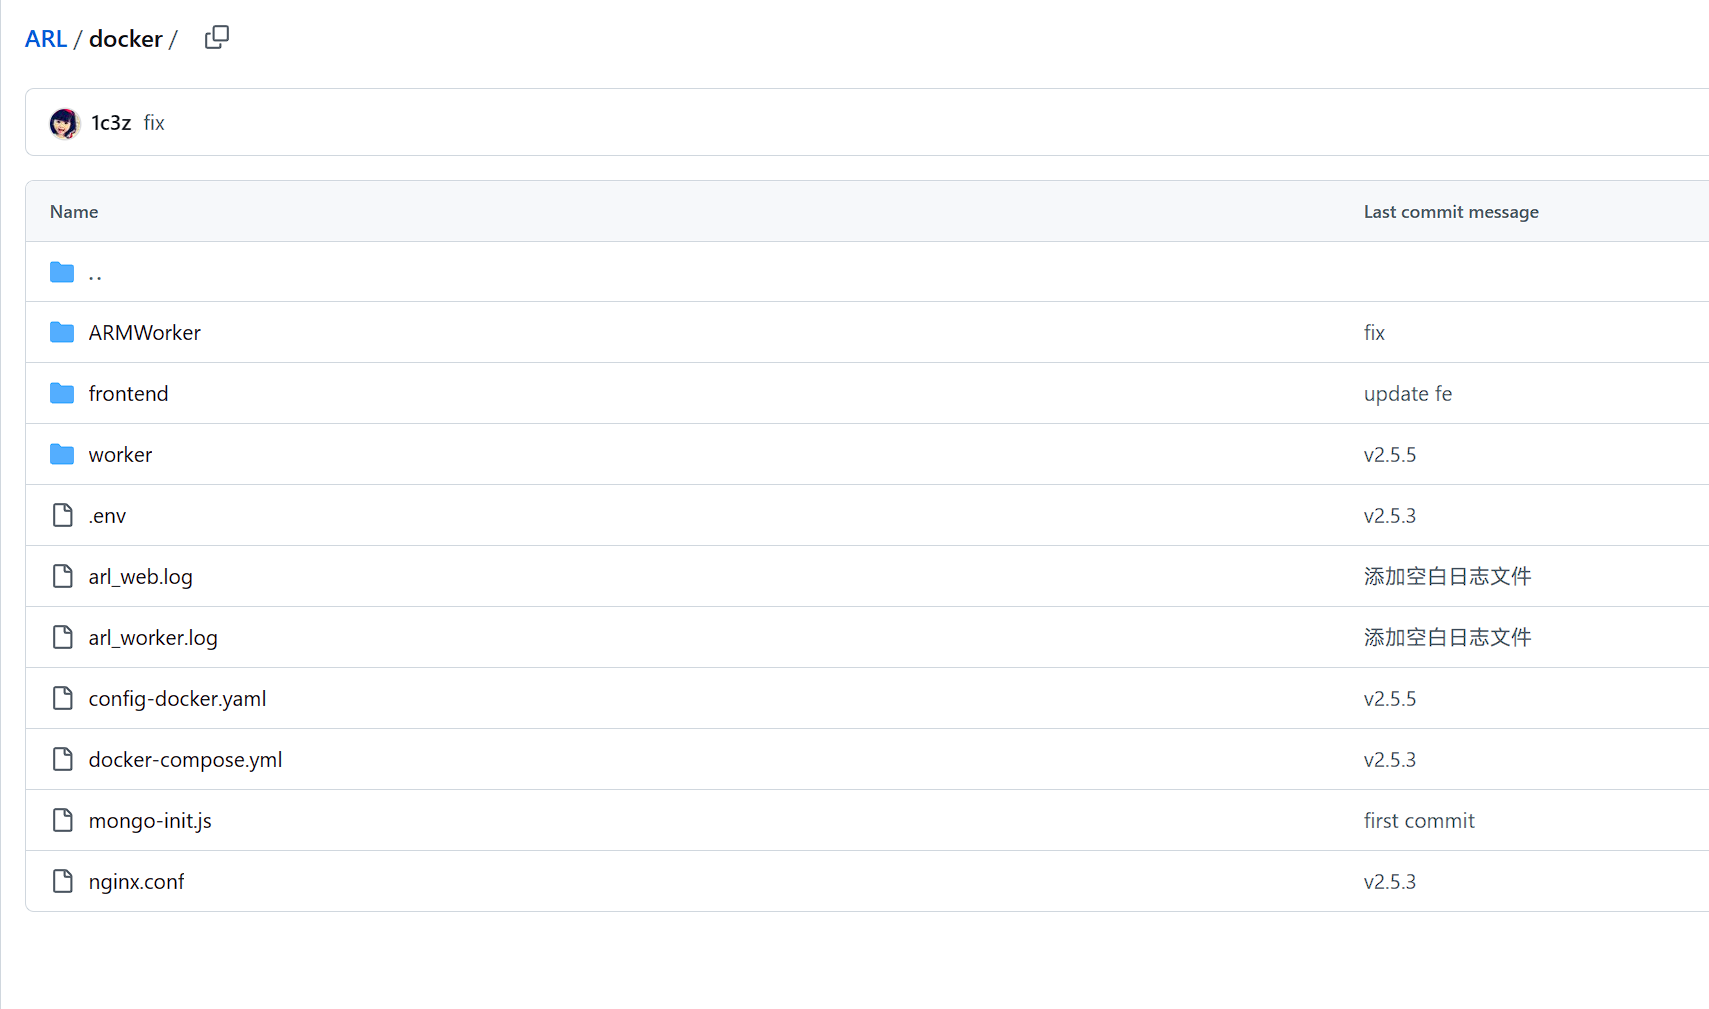Click the 1c3z user avatar

(x=65, y=123)
